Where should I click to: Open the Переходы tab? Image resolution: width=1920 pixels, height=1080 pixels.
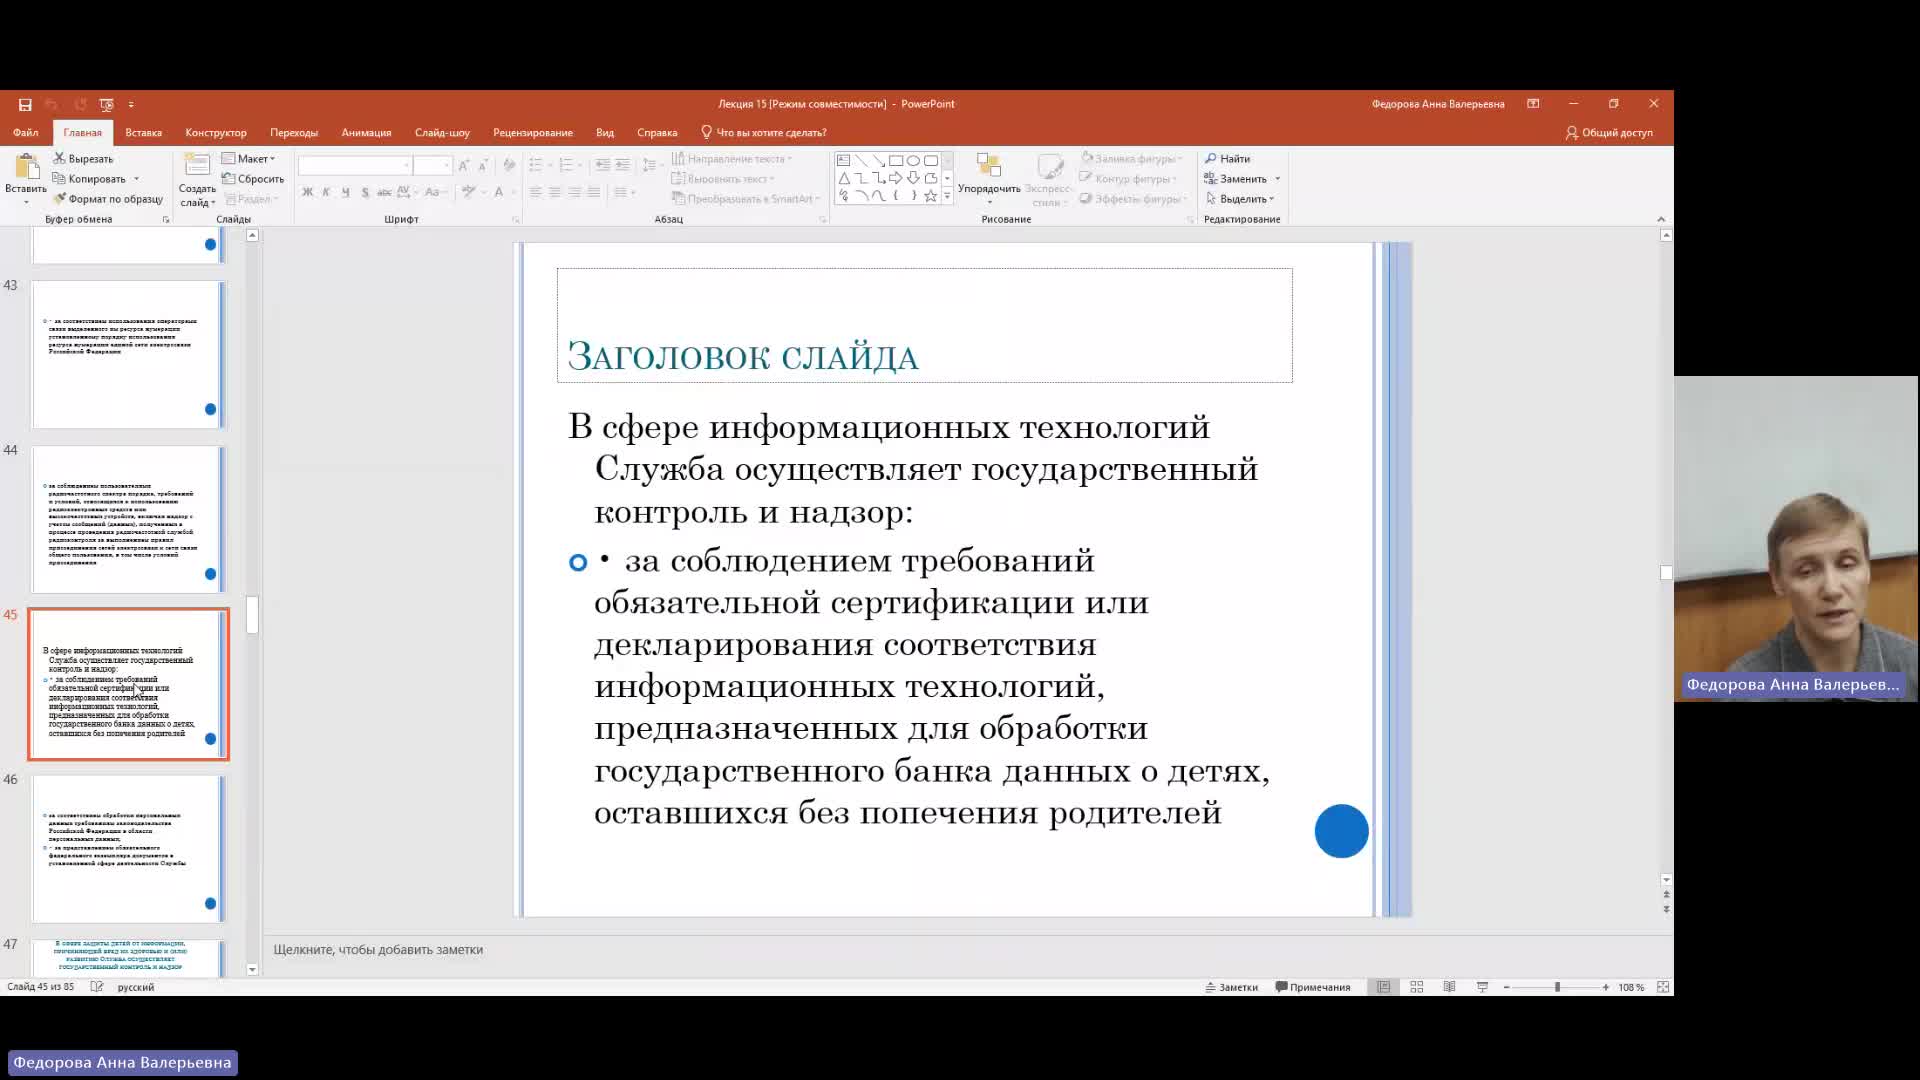point(293,132)
